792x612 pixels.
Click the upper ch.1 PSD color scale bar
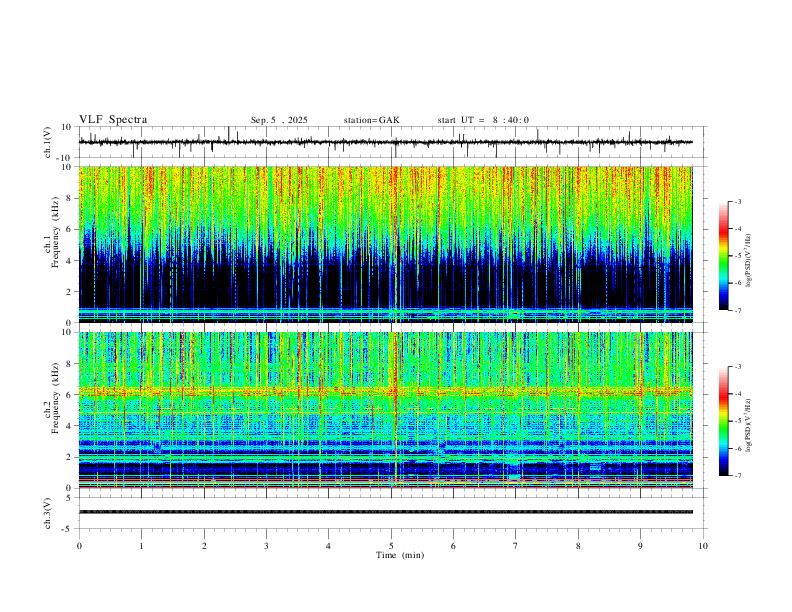724,256
